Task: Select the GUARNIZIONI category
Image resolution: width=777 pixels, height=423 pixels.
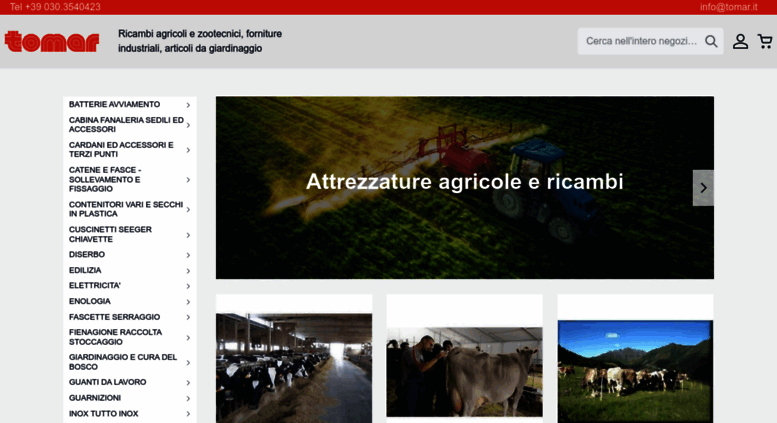Action: [x=95, y=398]
